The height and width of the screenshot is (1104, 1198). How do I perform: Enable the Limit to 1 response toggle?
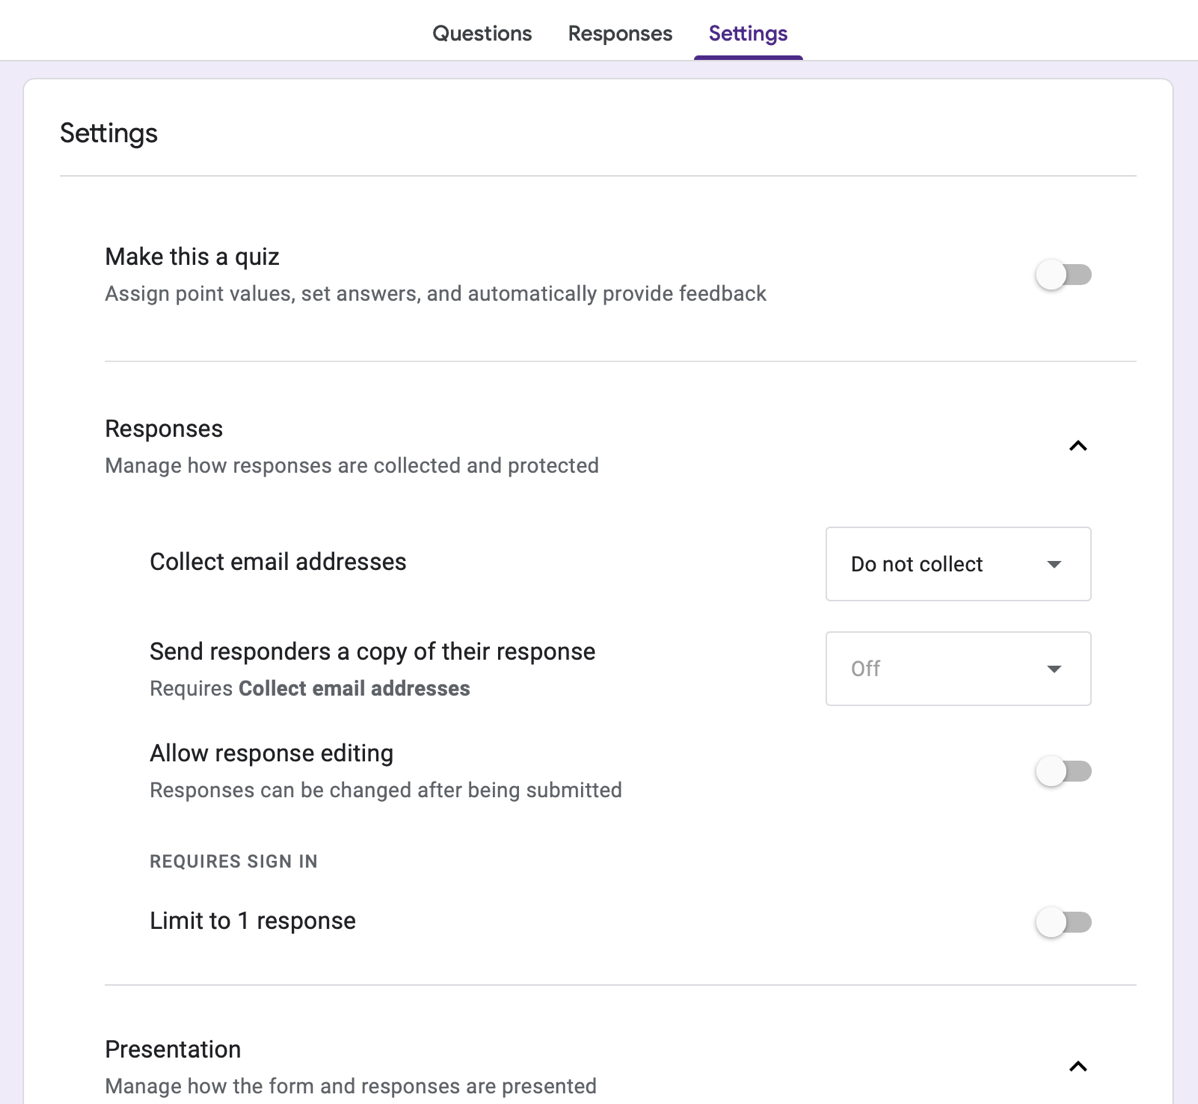1063,922
